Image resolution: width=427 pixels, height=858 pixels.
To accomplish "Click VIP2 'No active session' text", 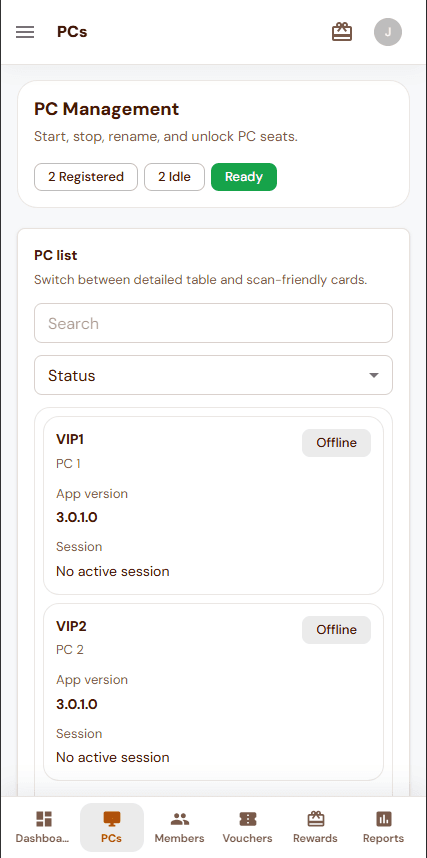I will [113, 757].
